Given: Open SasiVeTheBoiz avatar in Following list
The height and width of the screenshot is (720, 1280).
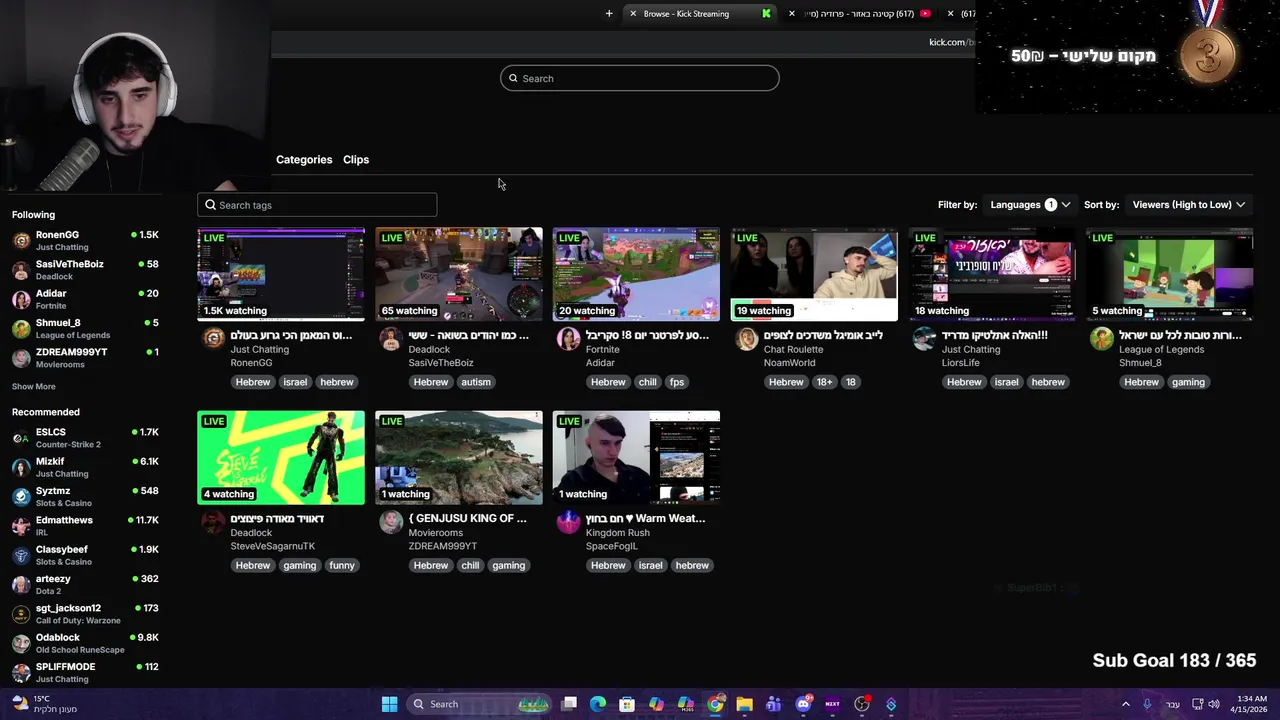Looking at the screenshot, I should pyautogui.click(x=21, y=270).
